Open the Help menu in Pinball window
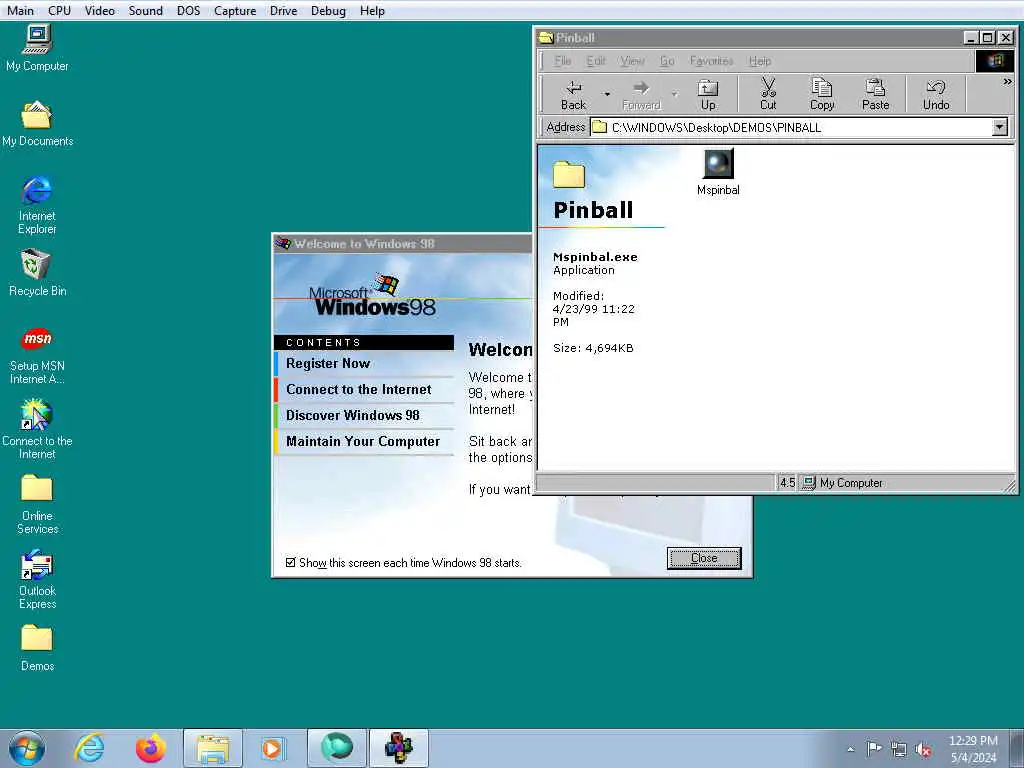This screenshot has width=1024, height=768. pos(760,61)
